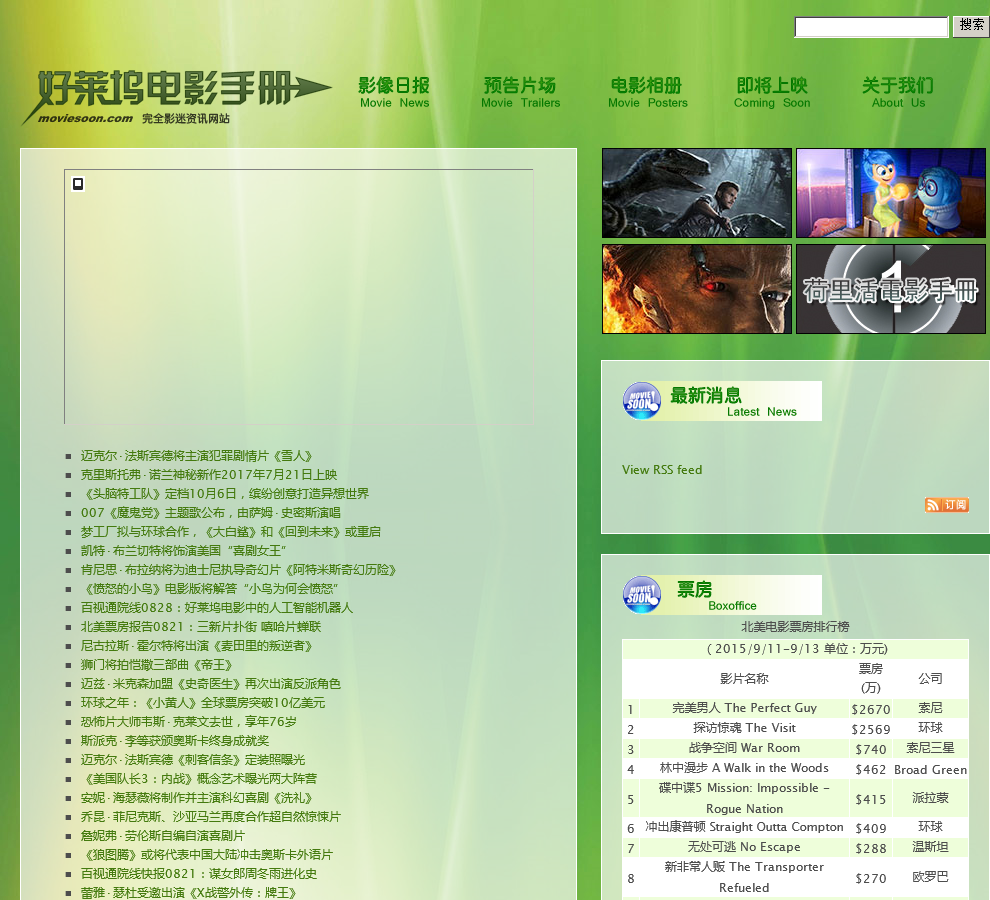
Task: Open the Jurassic World raptor thumbnail
Action: pyautogui.click(x=696, y=193)
